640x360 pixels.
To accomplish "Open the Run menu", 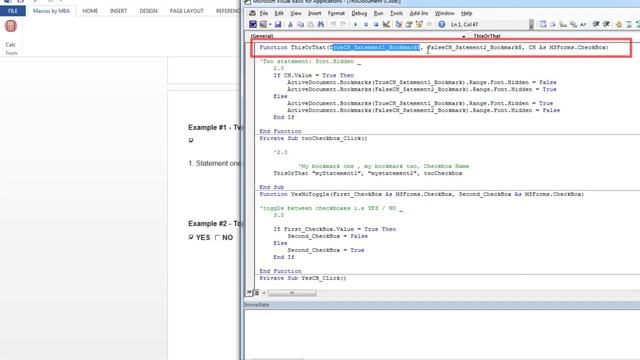I will [x=378, y=13].
